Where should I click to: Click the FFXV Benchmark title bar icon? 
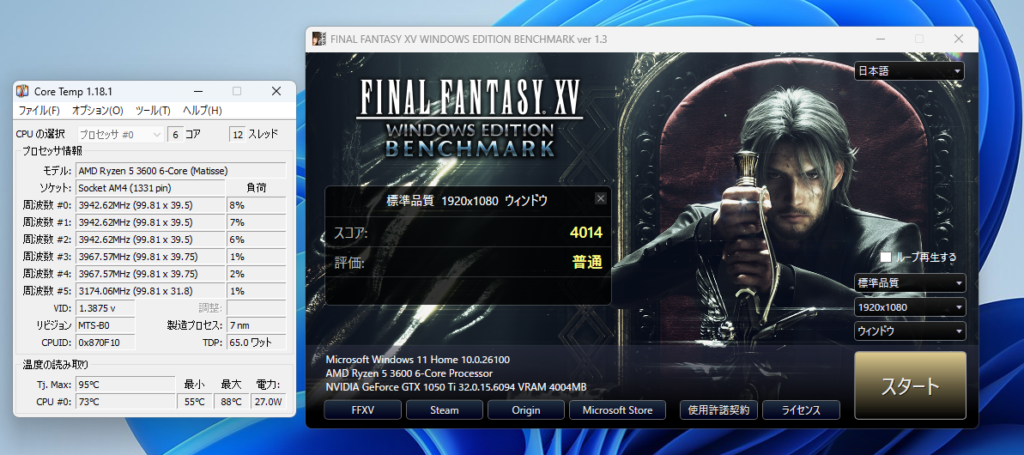pos(319,39)
